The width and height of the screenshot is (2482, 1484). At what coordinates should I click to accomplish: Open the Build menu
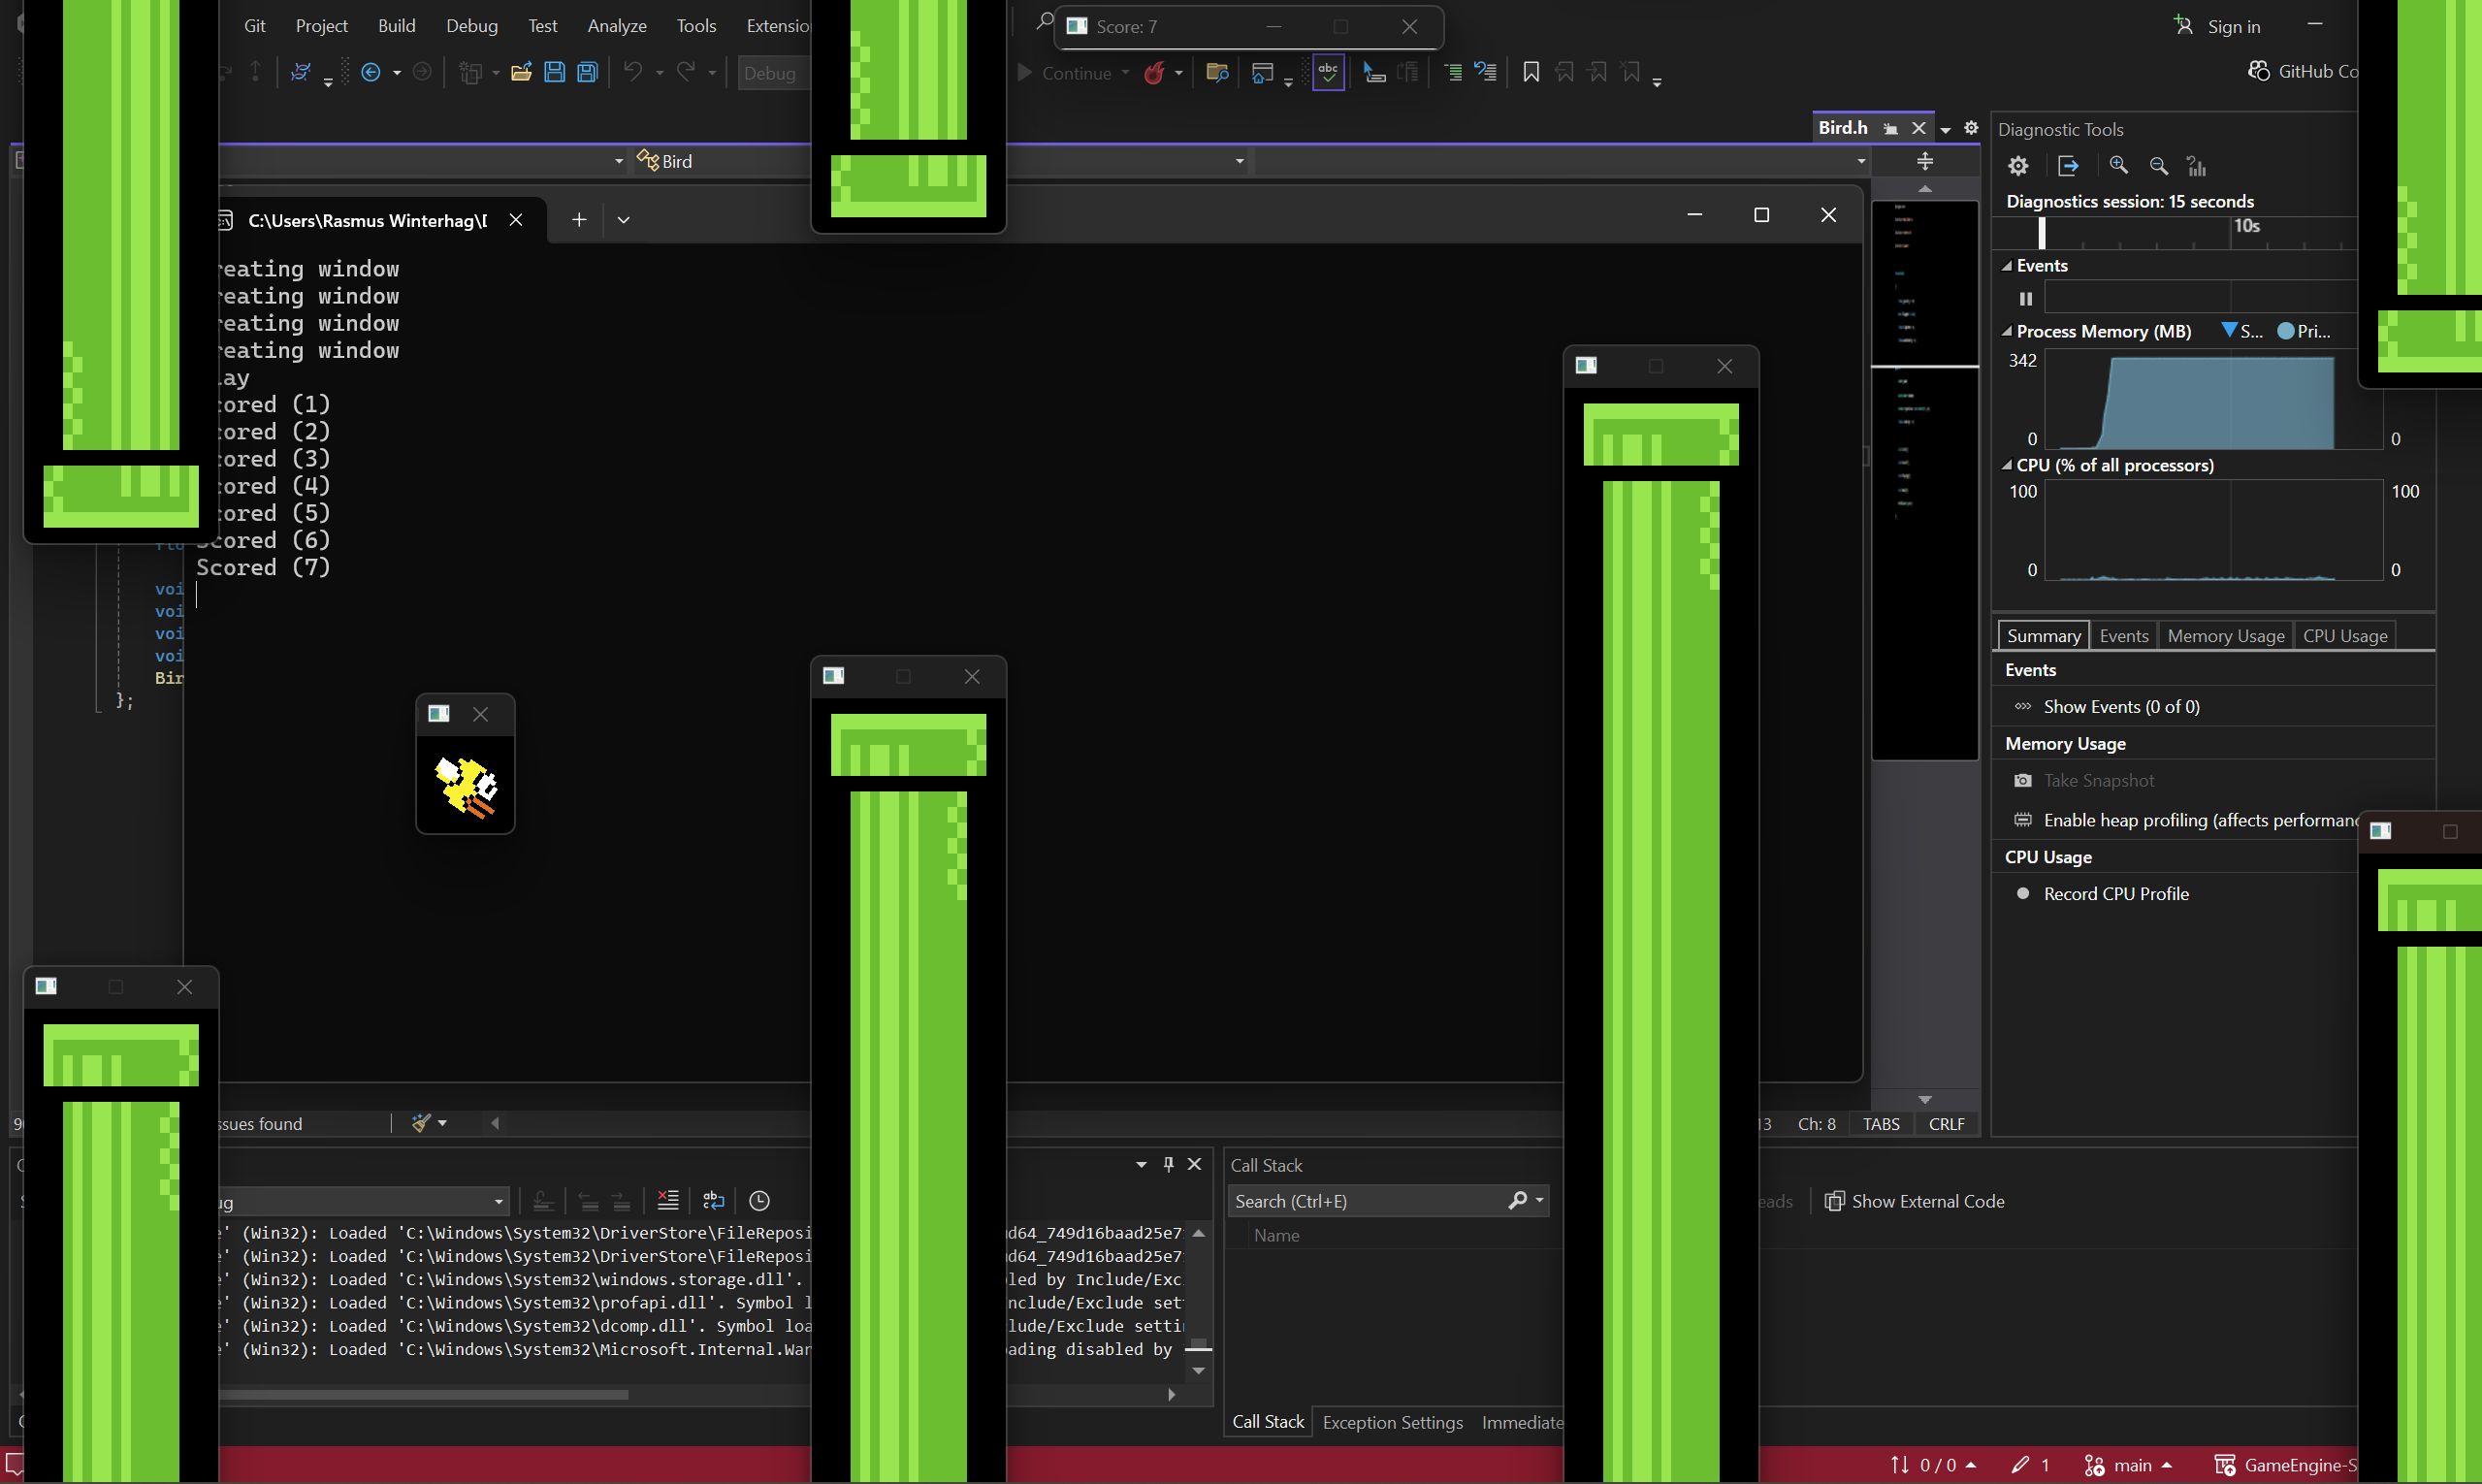(x=396, y=26)
